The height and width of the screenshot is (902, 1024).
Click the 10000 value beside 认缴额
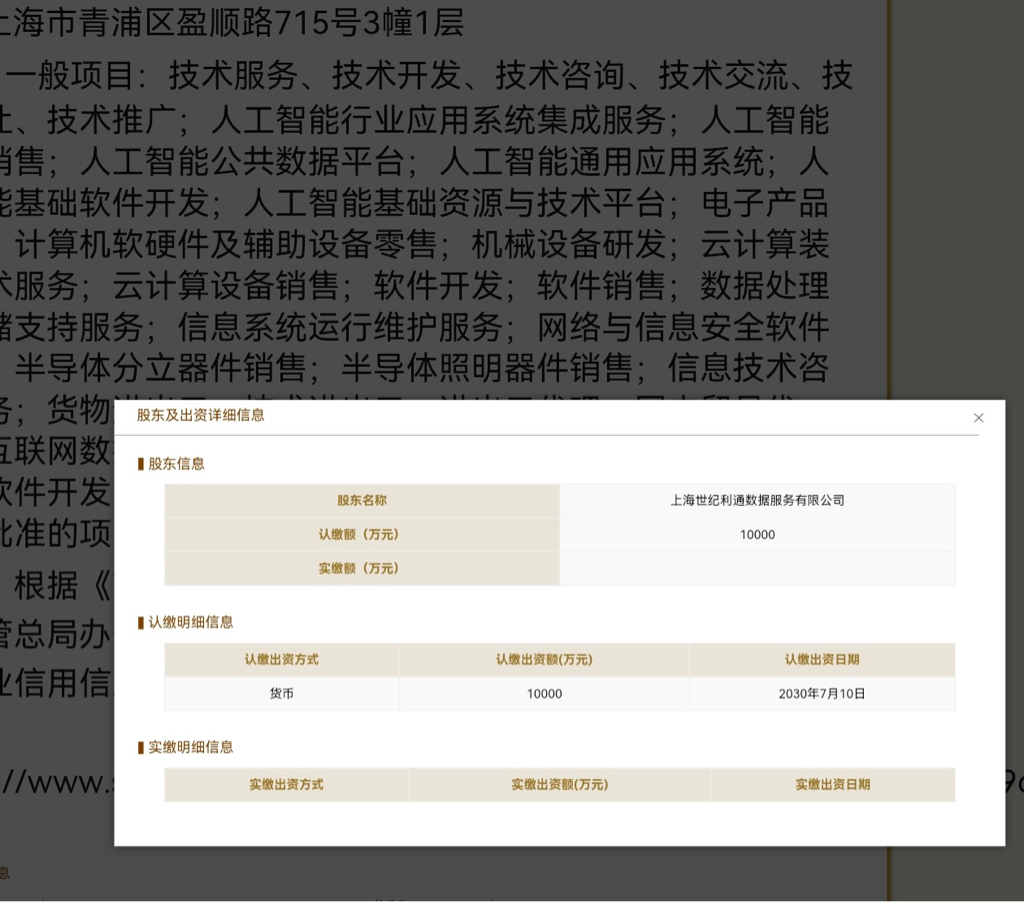[757, 534]
